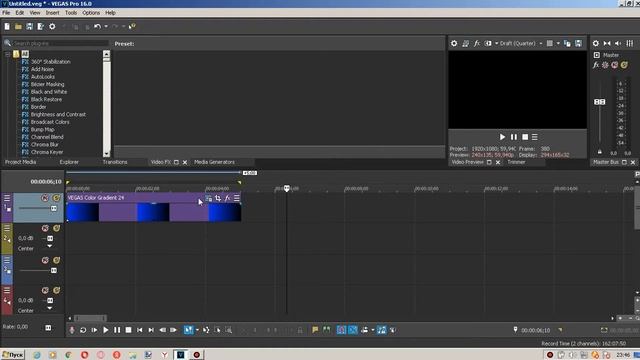
Task: Click Master bus FX icon
Action: 596,65
